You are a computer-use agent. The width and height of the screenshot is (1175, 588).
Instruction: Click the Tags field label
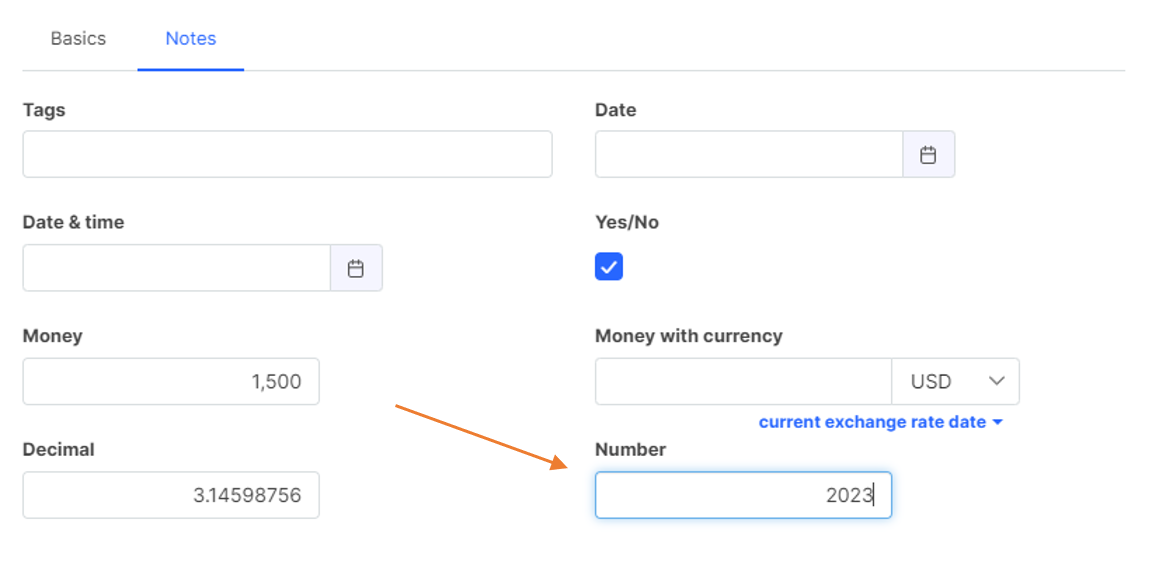(x=44, y=110)
